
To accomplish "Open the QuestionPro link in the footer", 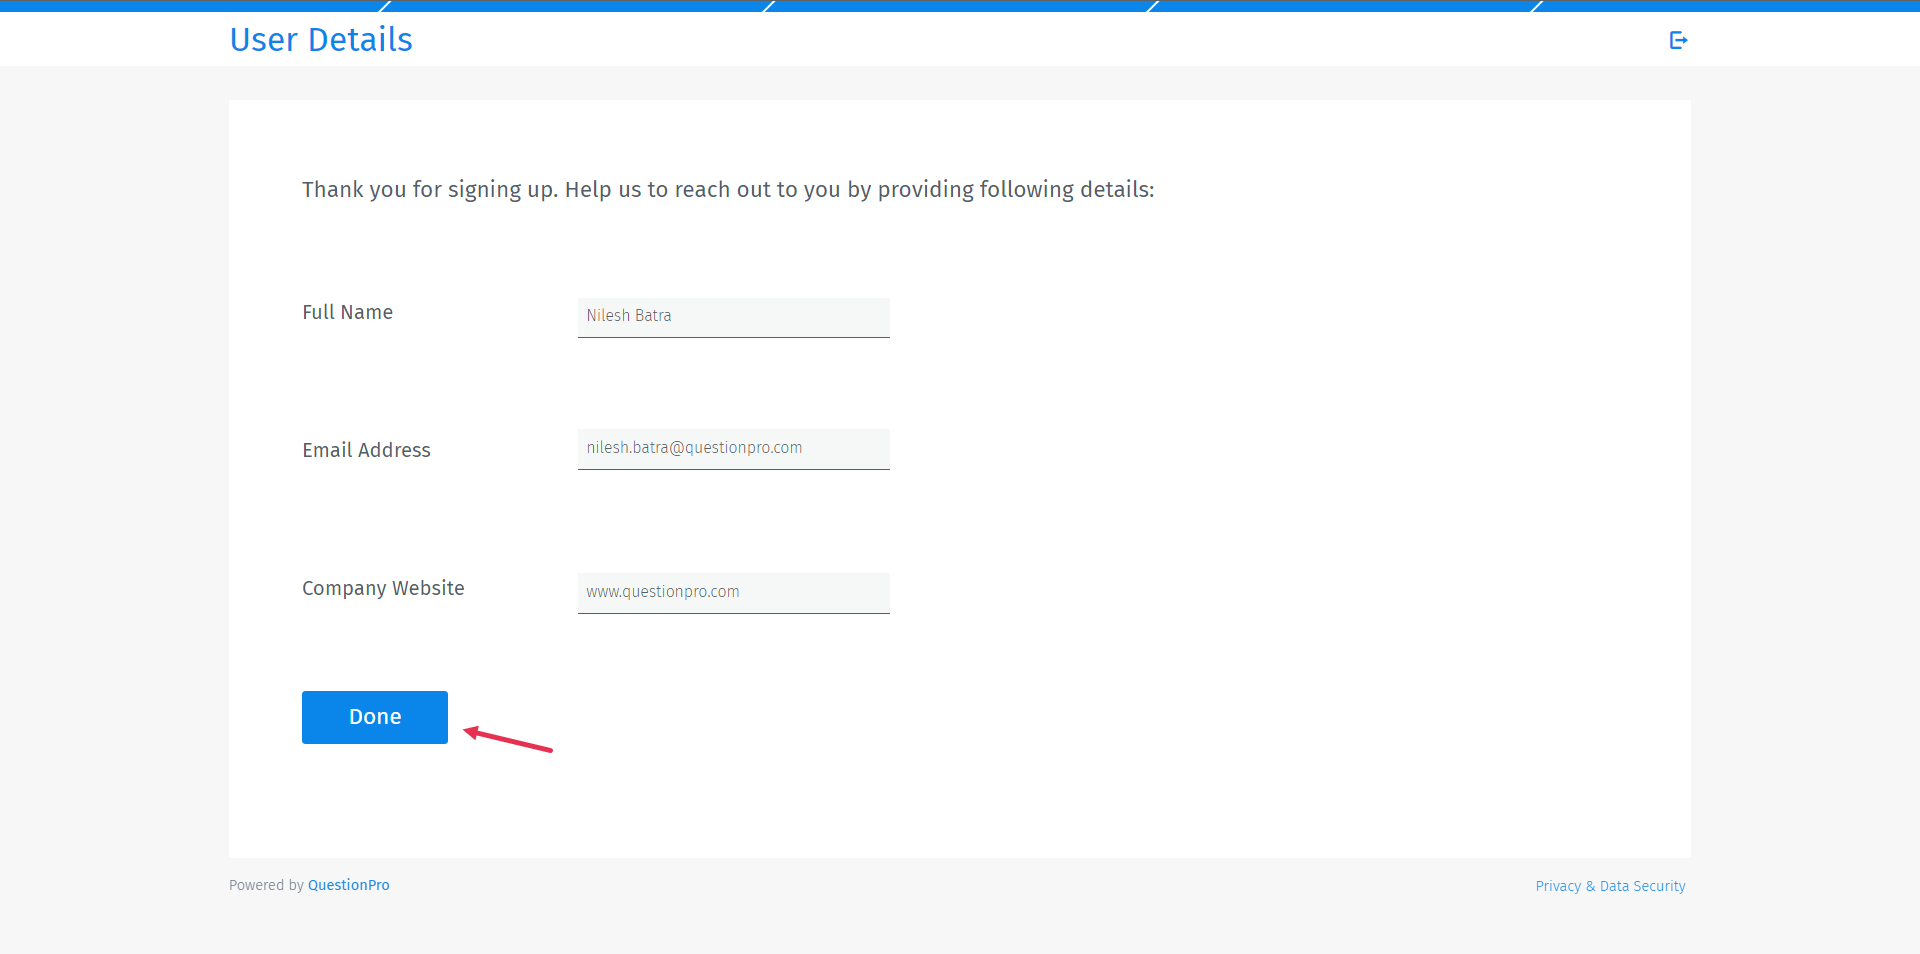I will (x=348, y=885).
